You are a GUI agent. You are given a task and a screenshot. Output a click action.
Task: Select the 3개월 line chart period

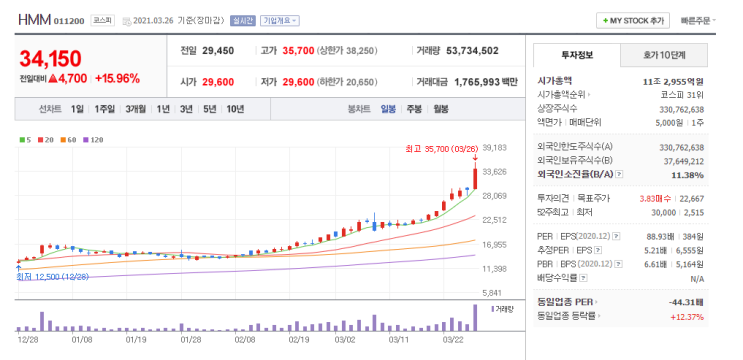(136, 109)
